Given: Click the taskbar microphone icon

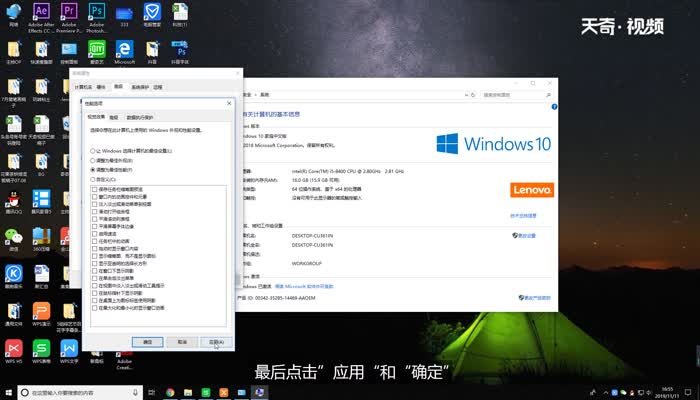Looking at the screenshot, I should pyautogui.click(x=135, y=392).
